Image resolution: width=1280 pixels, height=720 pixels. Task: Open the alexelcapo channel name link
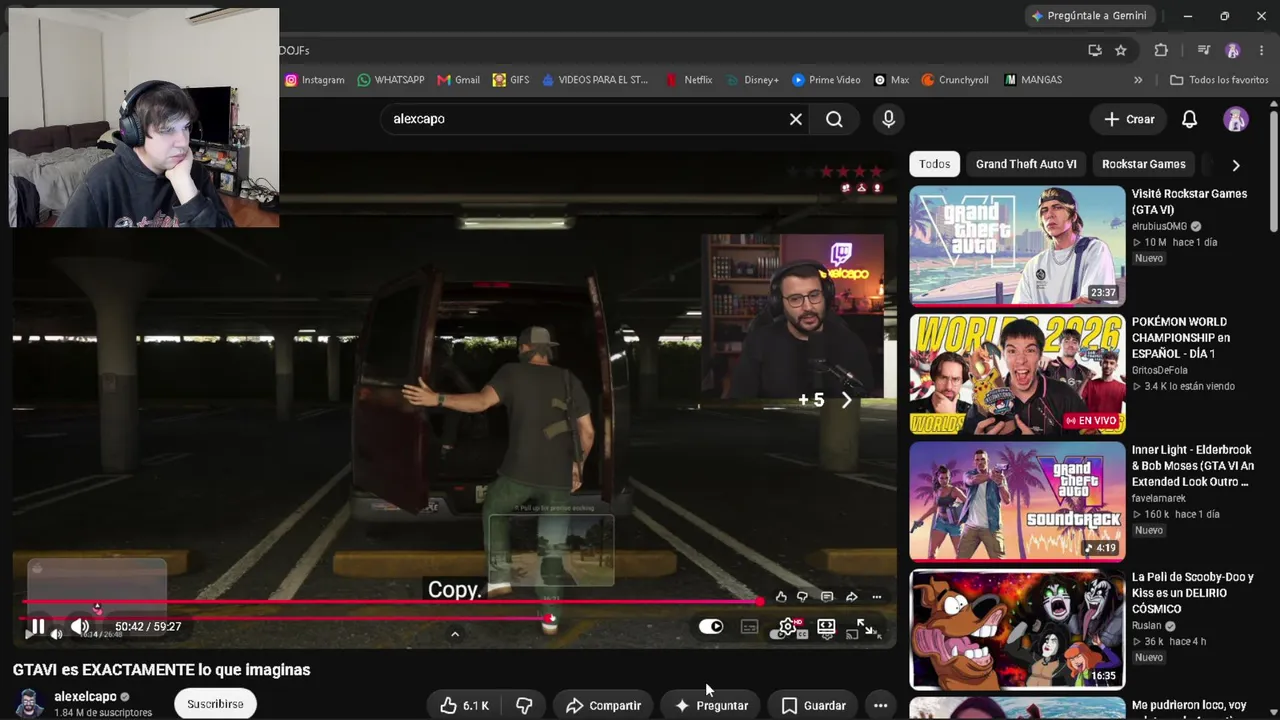coord(85,697)
